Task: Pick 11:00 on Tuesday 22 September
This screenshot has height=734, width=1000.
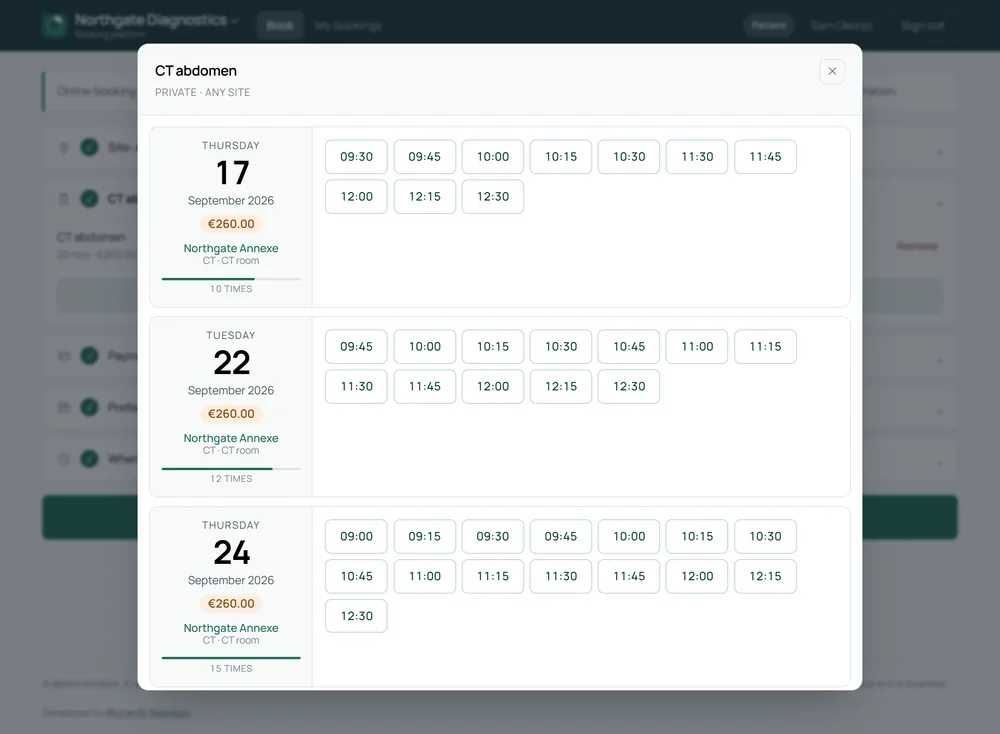Action: tap(697, 346)
